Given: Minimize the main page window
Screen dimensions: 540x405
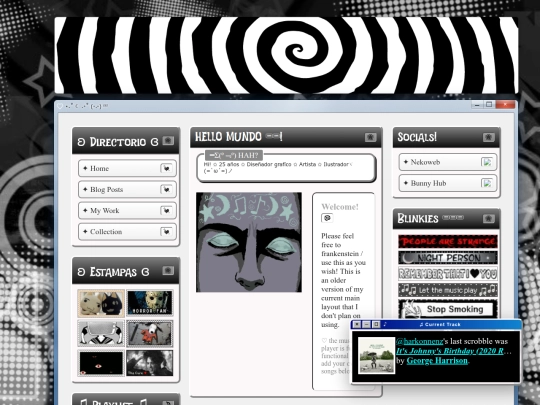Looking at the screenshot, I should coord(477,105).
